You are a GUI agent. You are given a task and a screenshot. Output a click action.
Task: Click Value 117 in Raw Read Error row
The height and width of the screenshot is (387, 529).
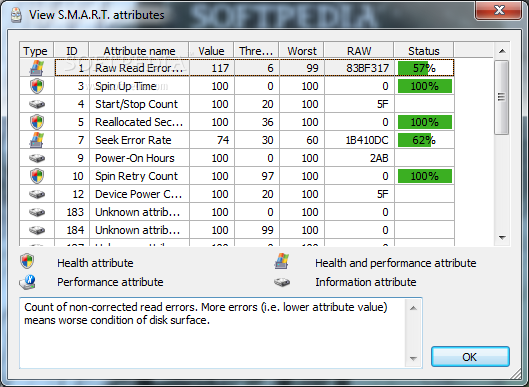[x=220, y=68]
